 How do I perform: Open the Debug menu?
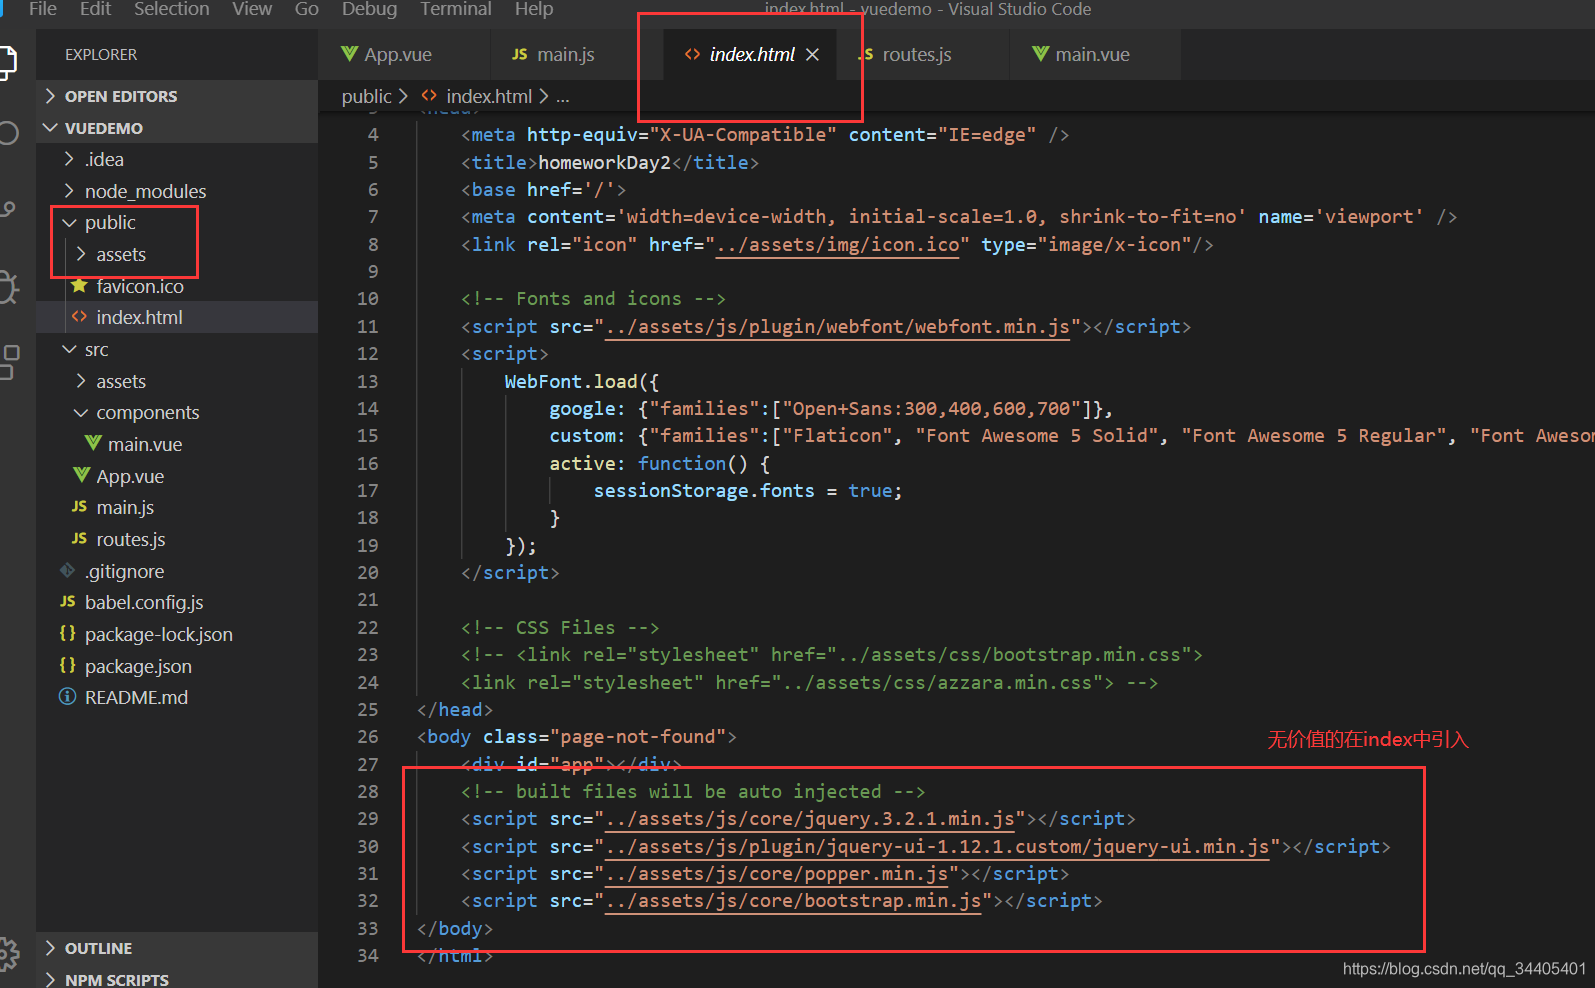(x=369, y=9)
